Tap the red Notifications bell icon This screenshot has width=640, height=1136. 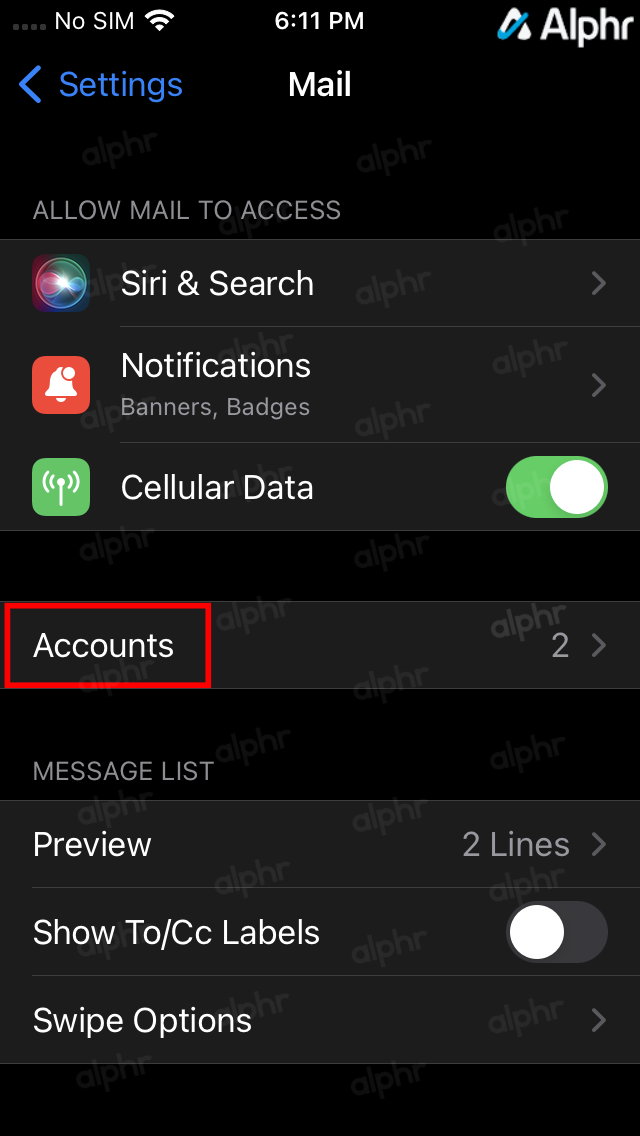click(x=61, y=385)
